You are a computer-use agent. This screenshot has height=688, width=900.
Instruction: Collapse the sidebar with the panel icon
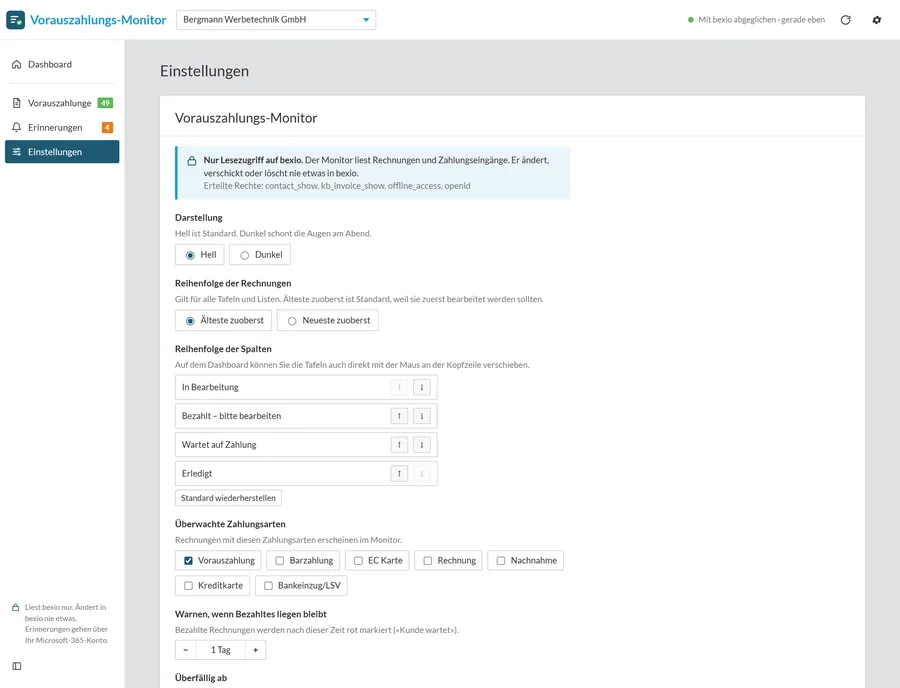tap(17, 666)
